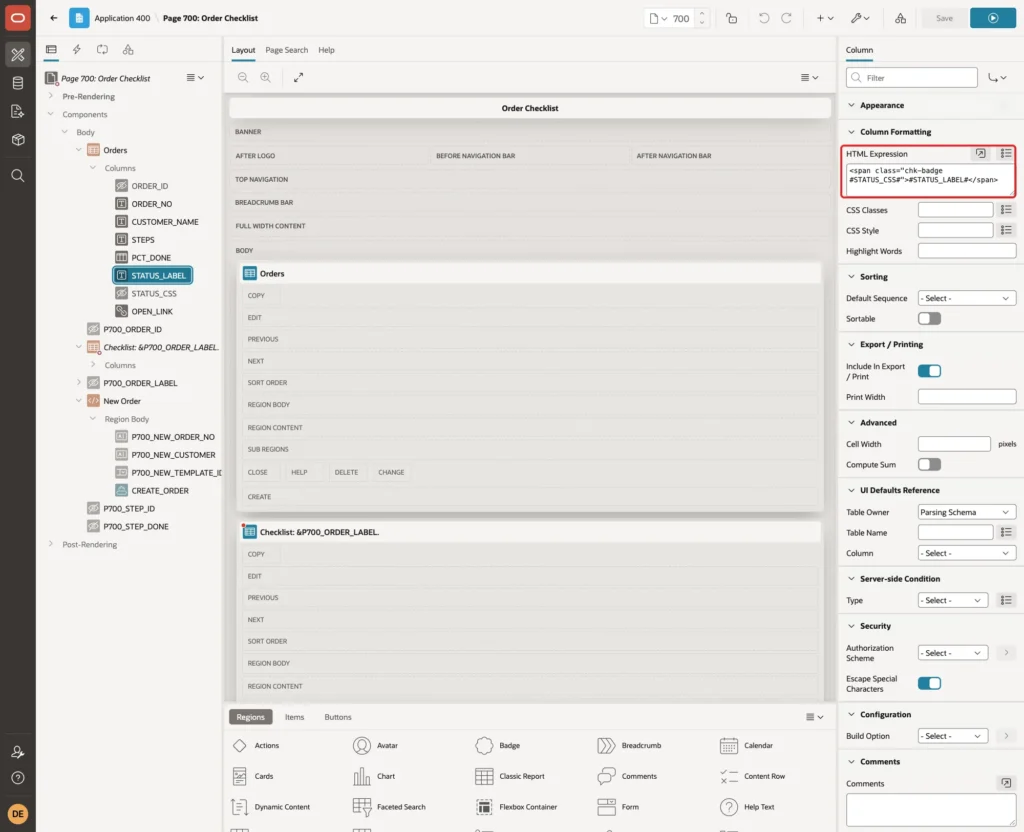Toggle the Compute Sum switch
Screen dimensions: 1024x832
click(929, 464)
